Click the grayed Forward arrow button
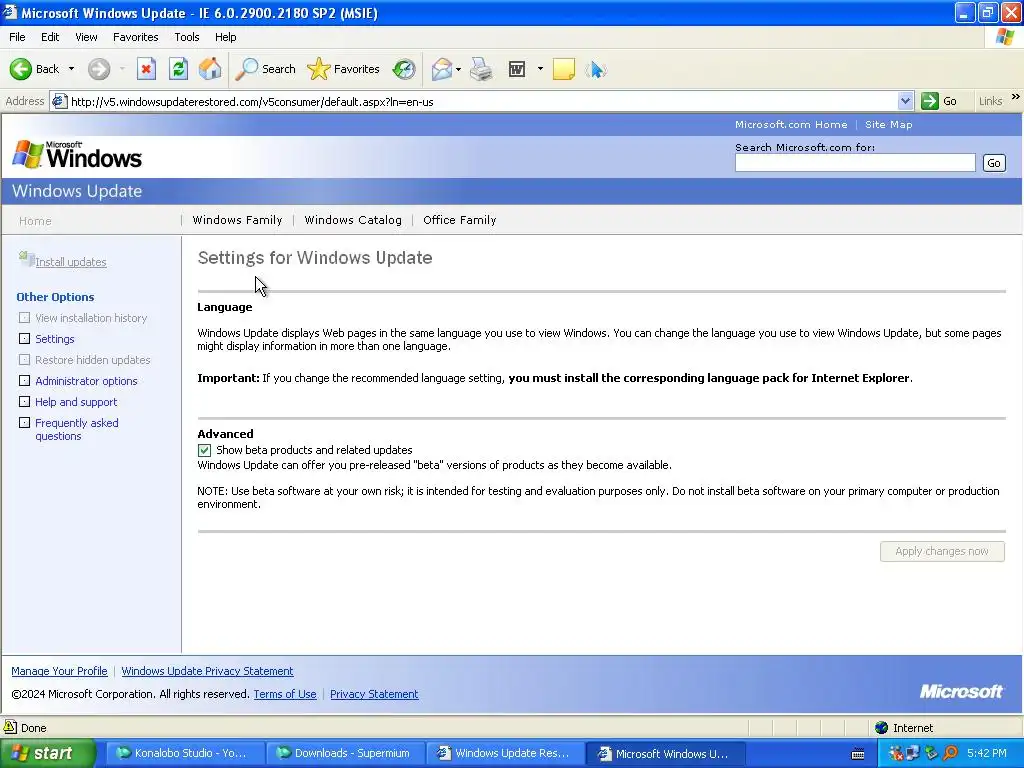Screen dimensions: 1024x768 tap(99, 69)
